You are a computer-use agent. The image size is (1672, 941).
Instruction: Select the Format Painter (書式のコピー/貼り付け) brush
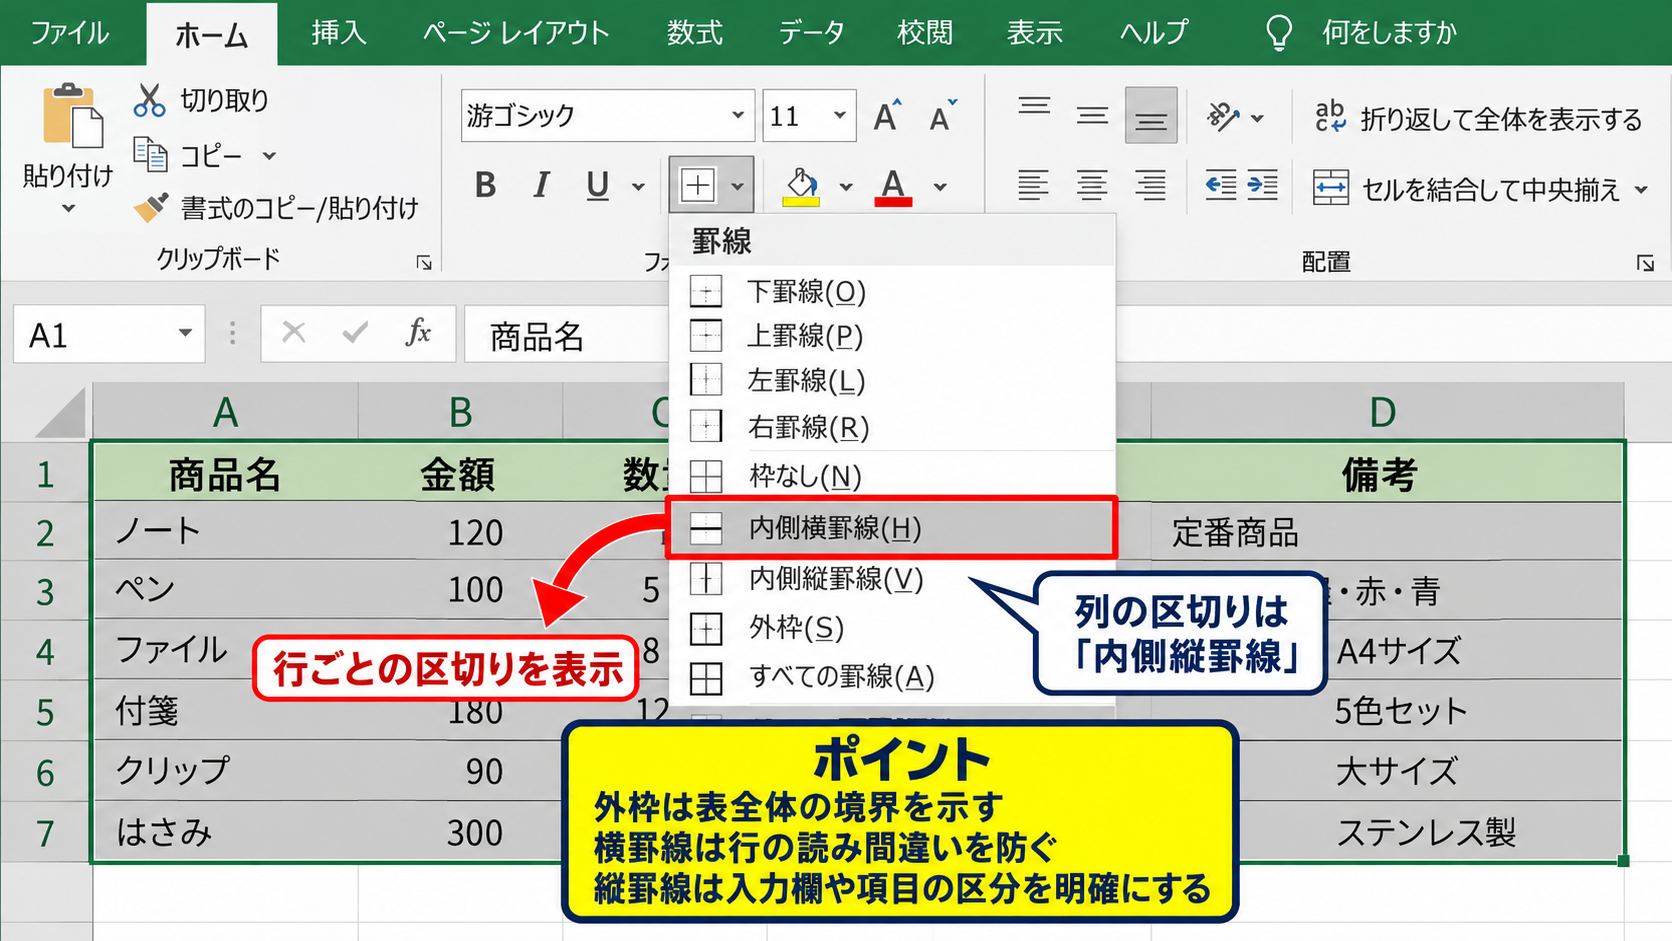click(151, 208)
